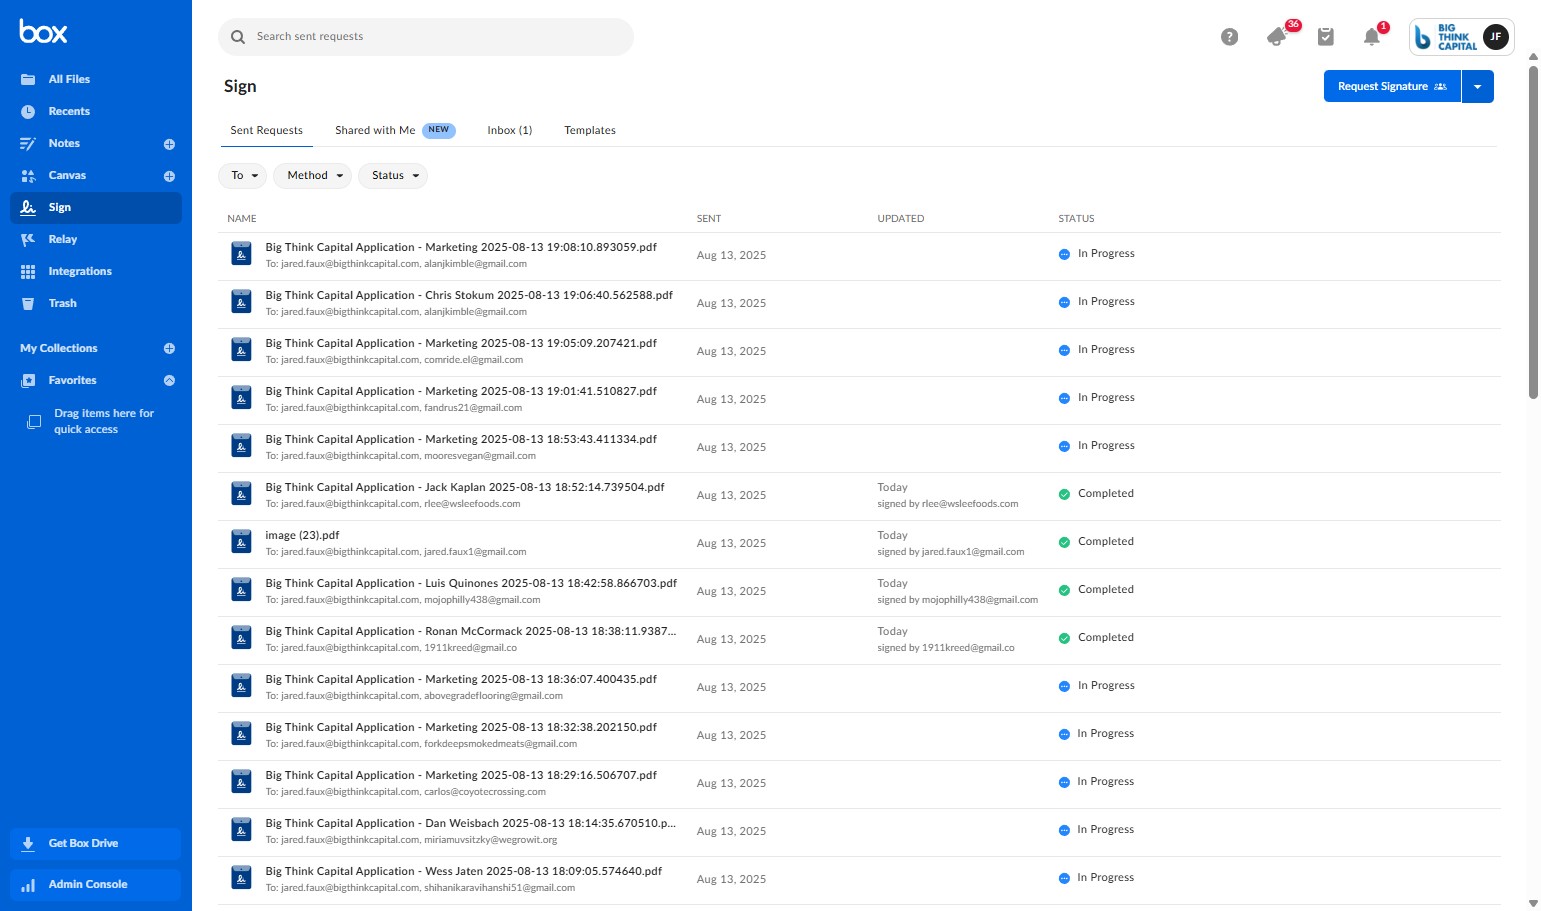Switch to Sent Requests tab

click(x=266, y=130)
